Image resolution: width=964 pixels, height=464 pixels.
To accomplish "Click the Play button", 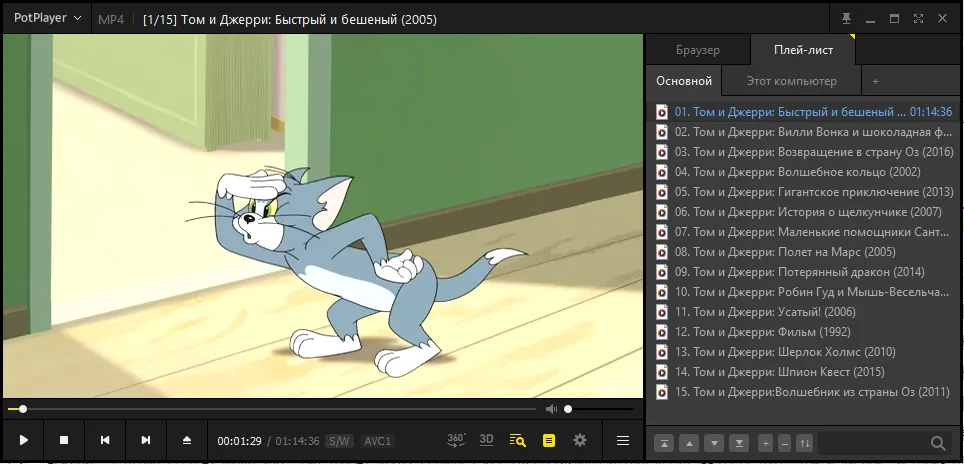I will 23,440.
